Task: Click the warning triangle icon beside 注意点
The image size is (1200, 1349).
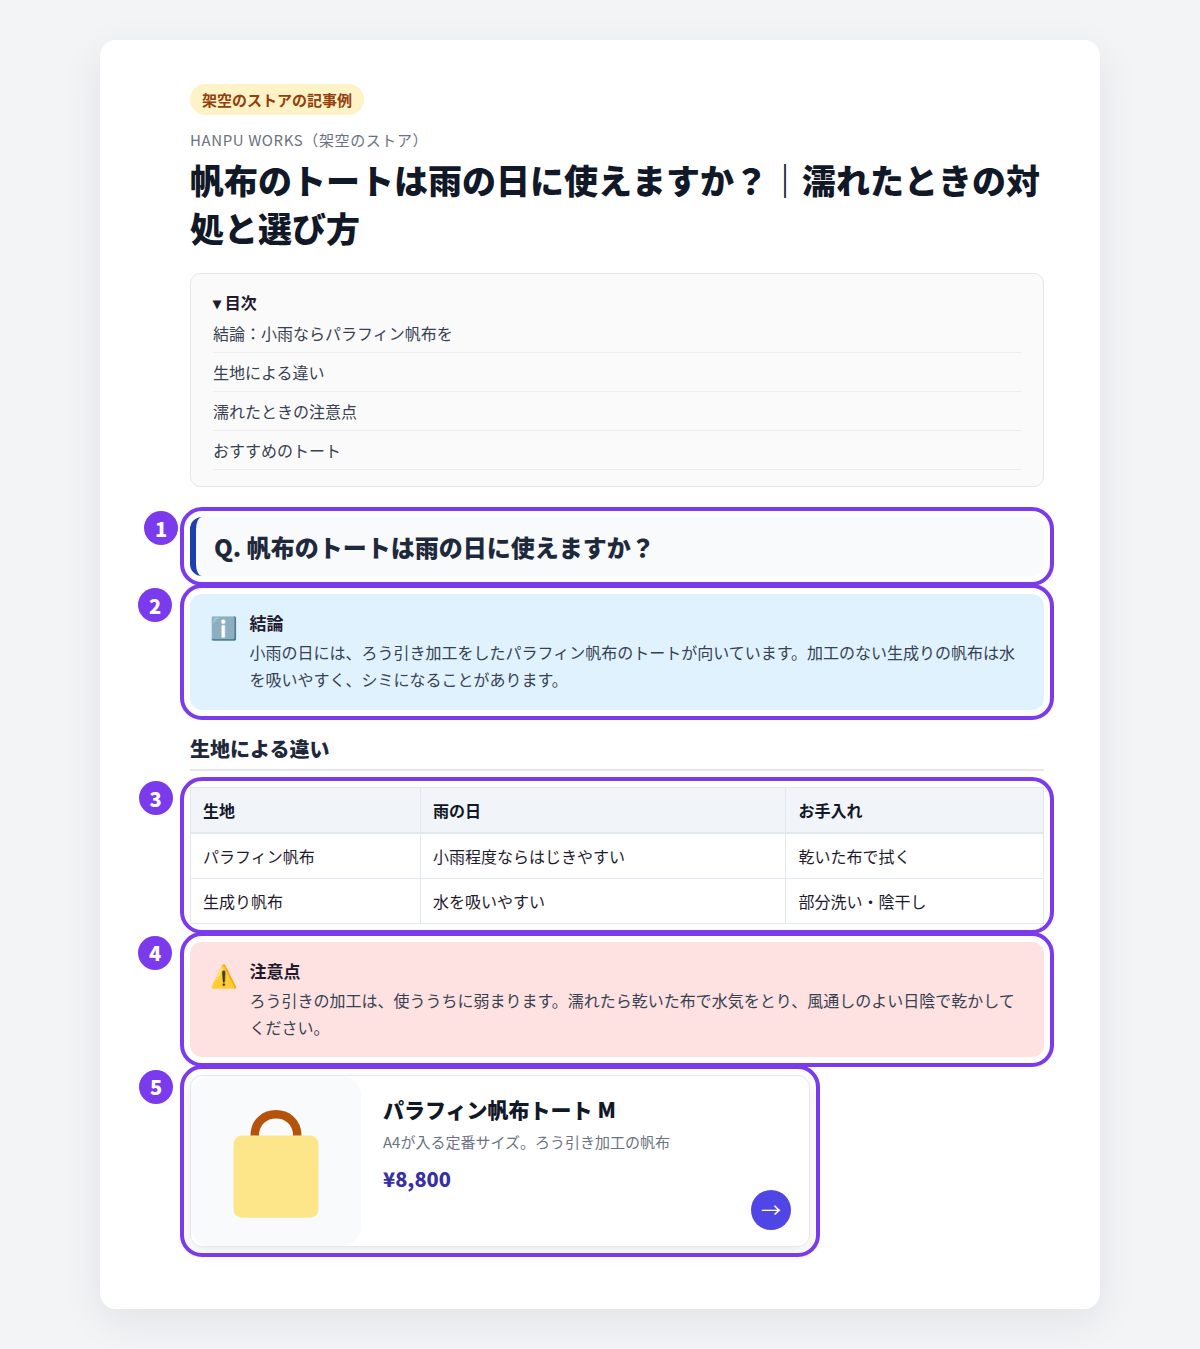Action: [x=224, y=976]
